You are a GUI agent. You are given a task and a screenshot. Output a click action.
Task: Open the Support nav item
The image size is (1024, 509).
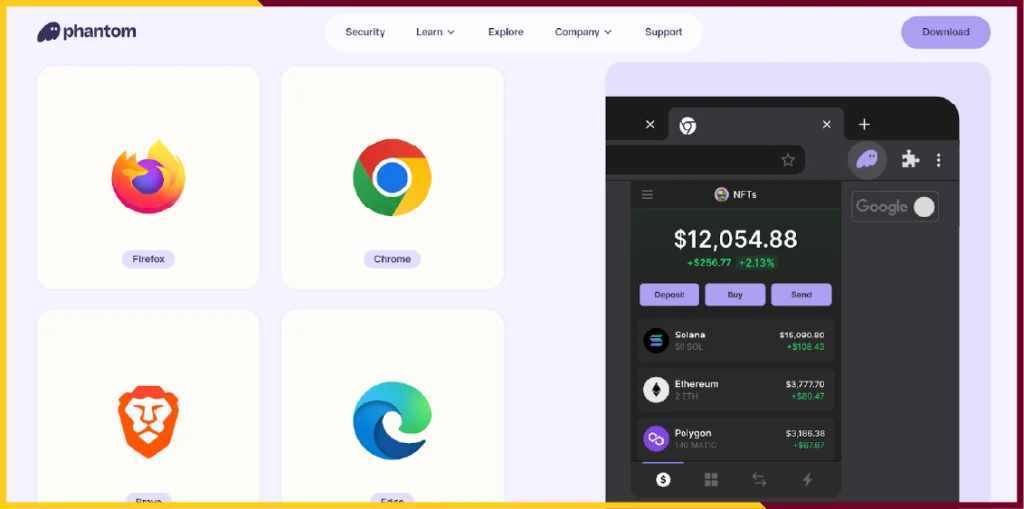[x=664, y=32]
